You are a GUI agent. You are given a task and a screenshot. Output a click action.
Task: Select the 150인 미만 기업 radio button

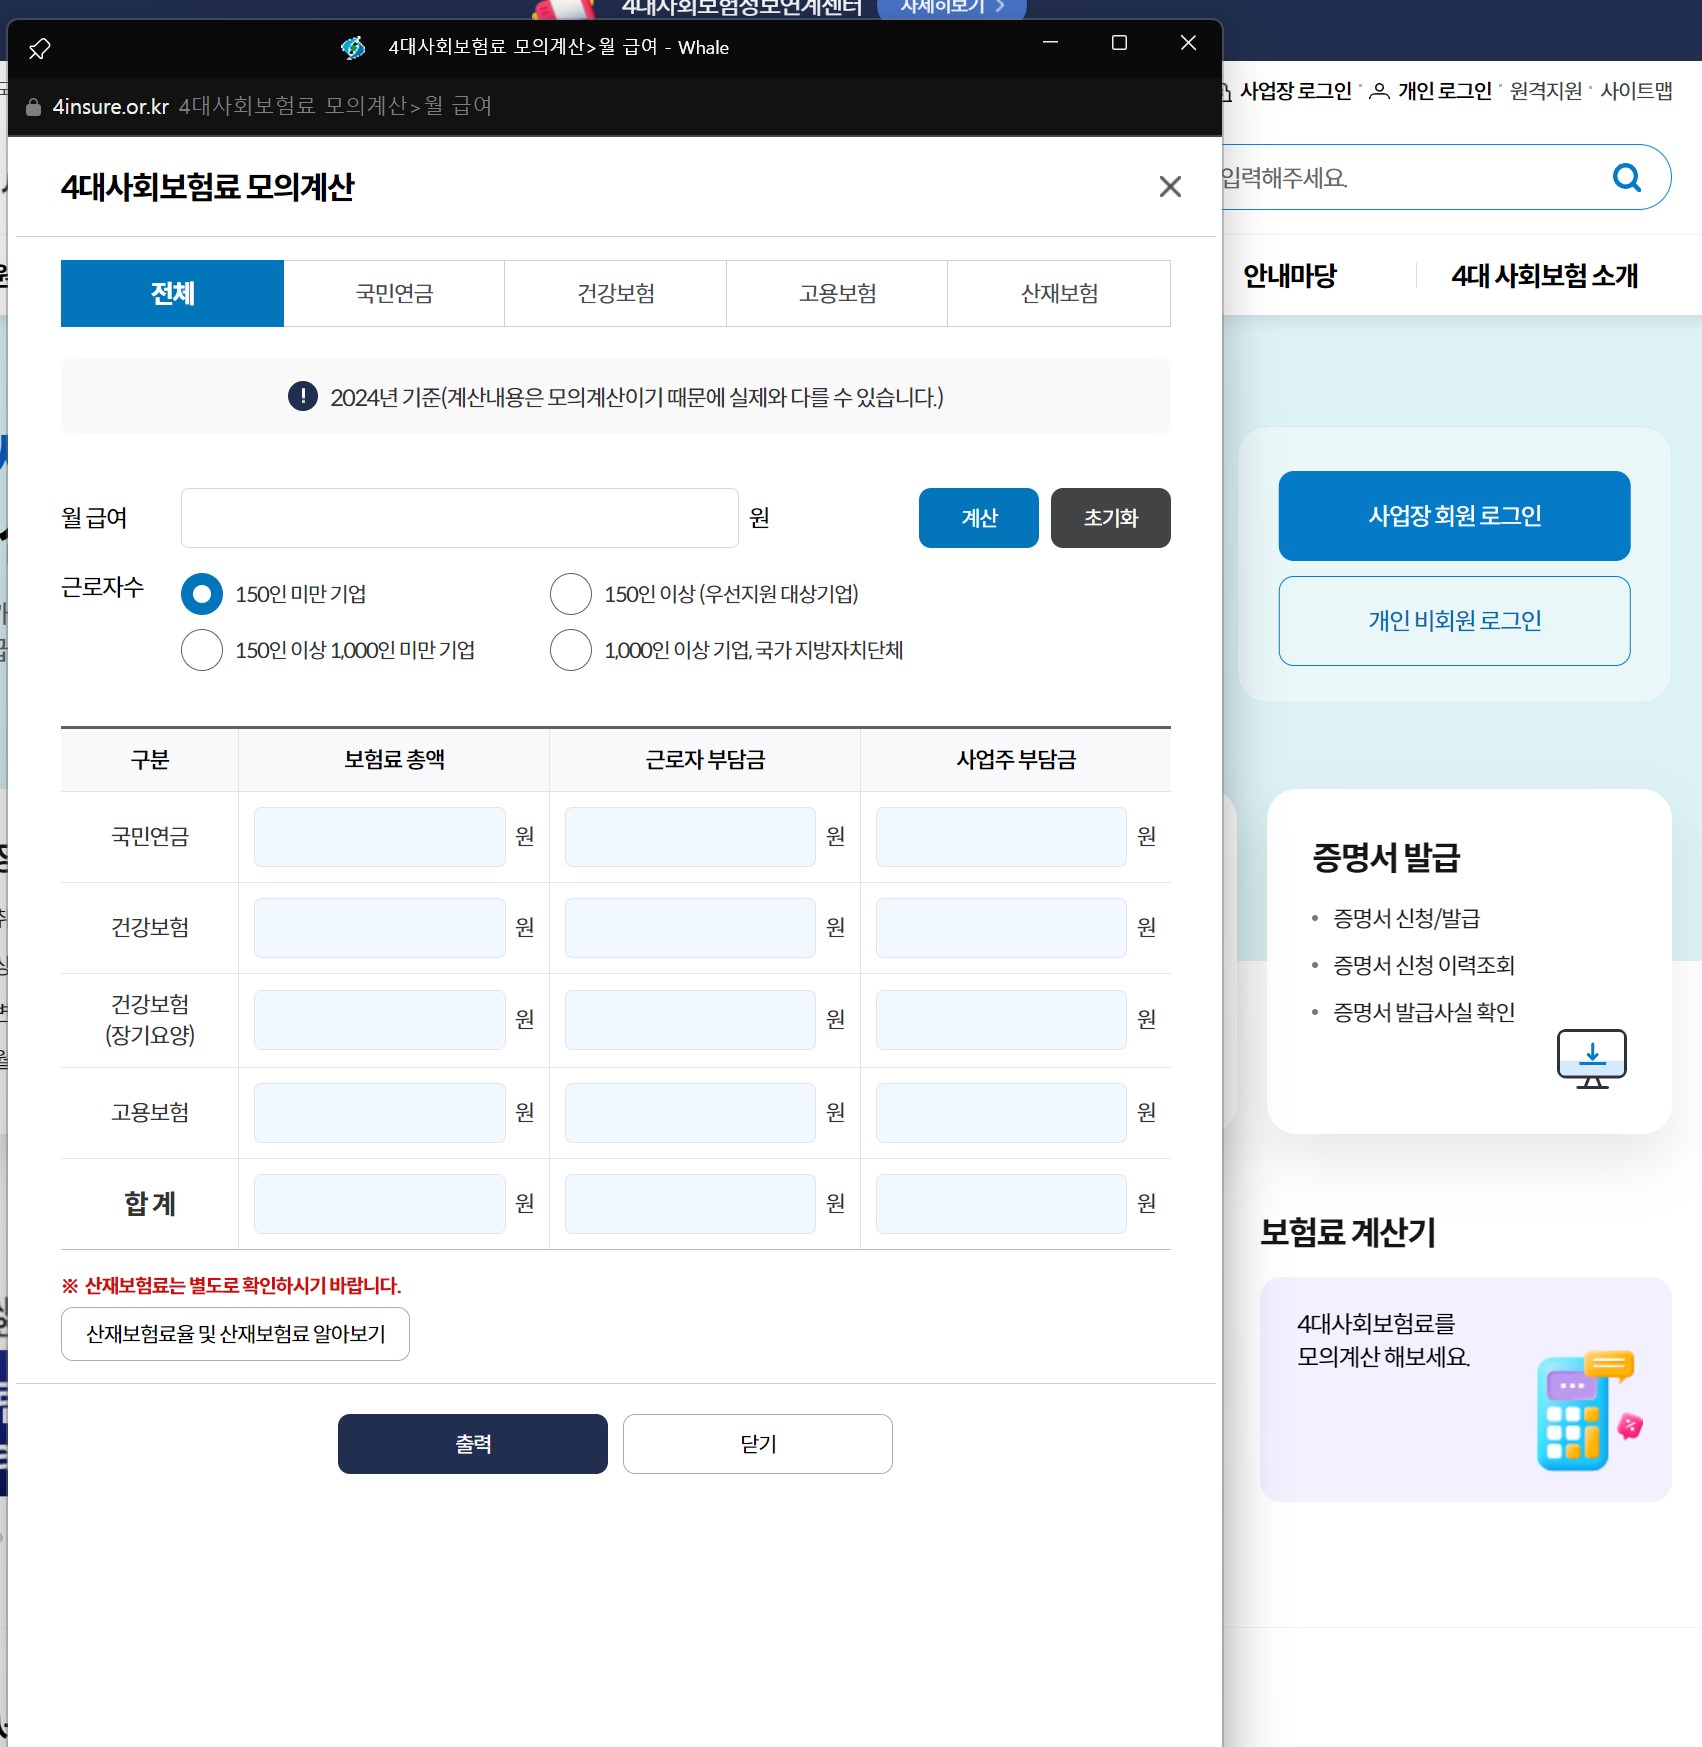pyautogui.click(x=202, y=594)
